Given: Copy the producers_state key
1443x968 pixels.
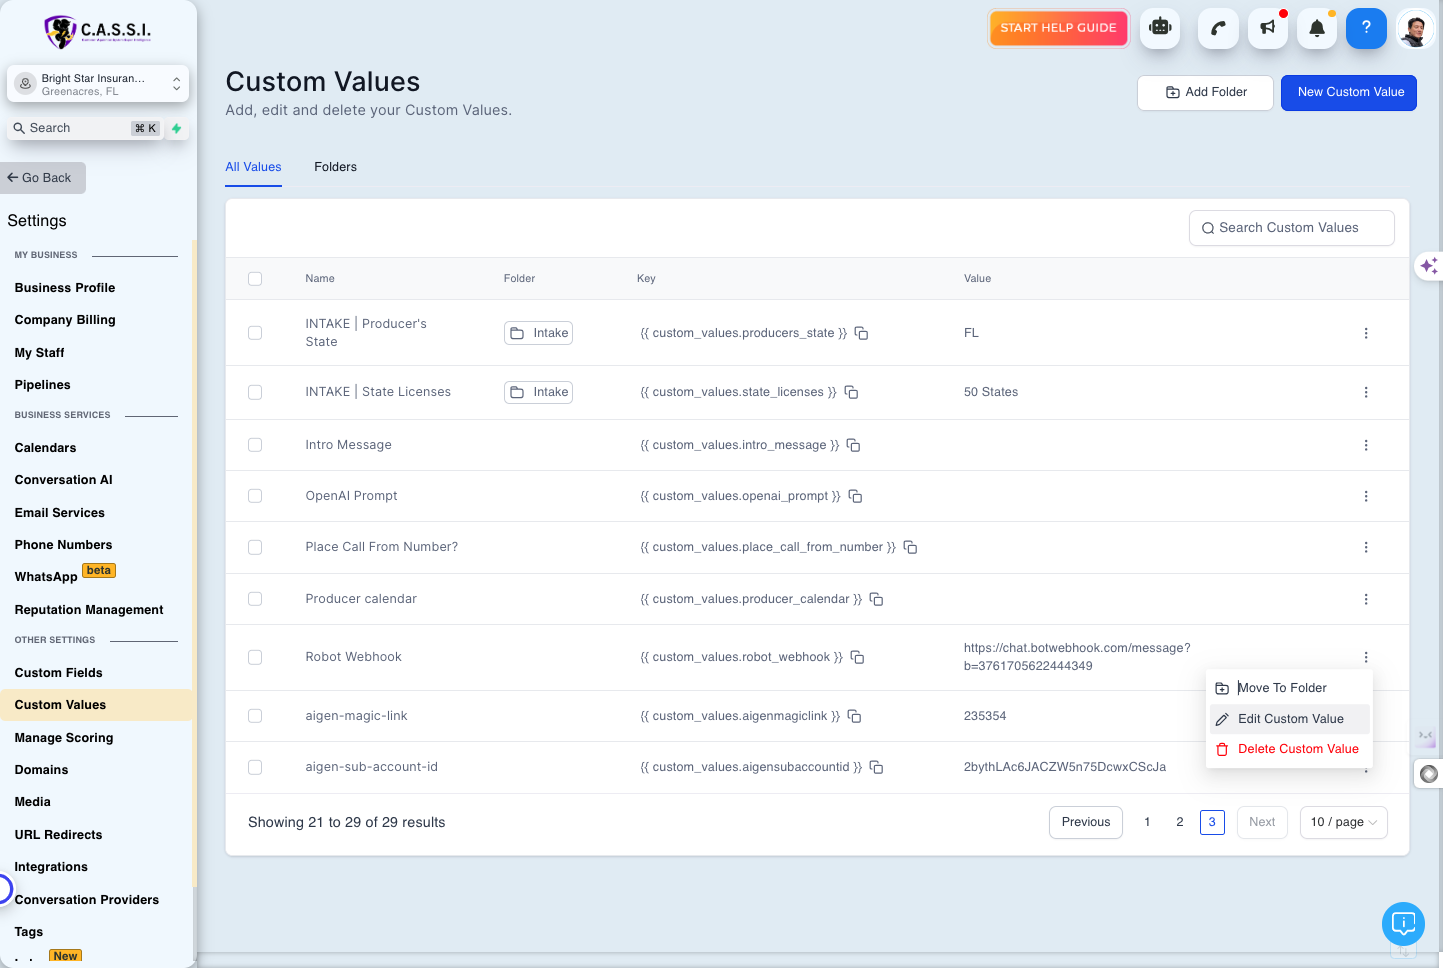Looking at the screenshot, I should [861, 333].
